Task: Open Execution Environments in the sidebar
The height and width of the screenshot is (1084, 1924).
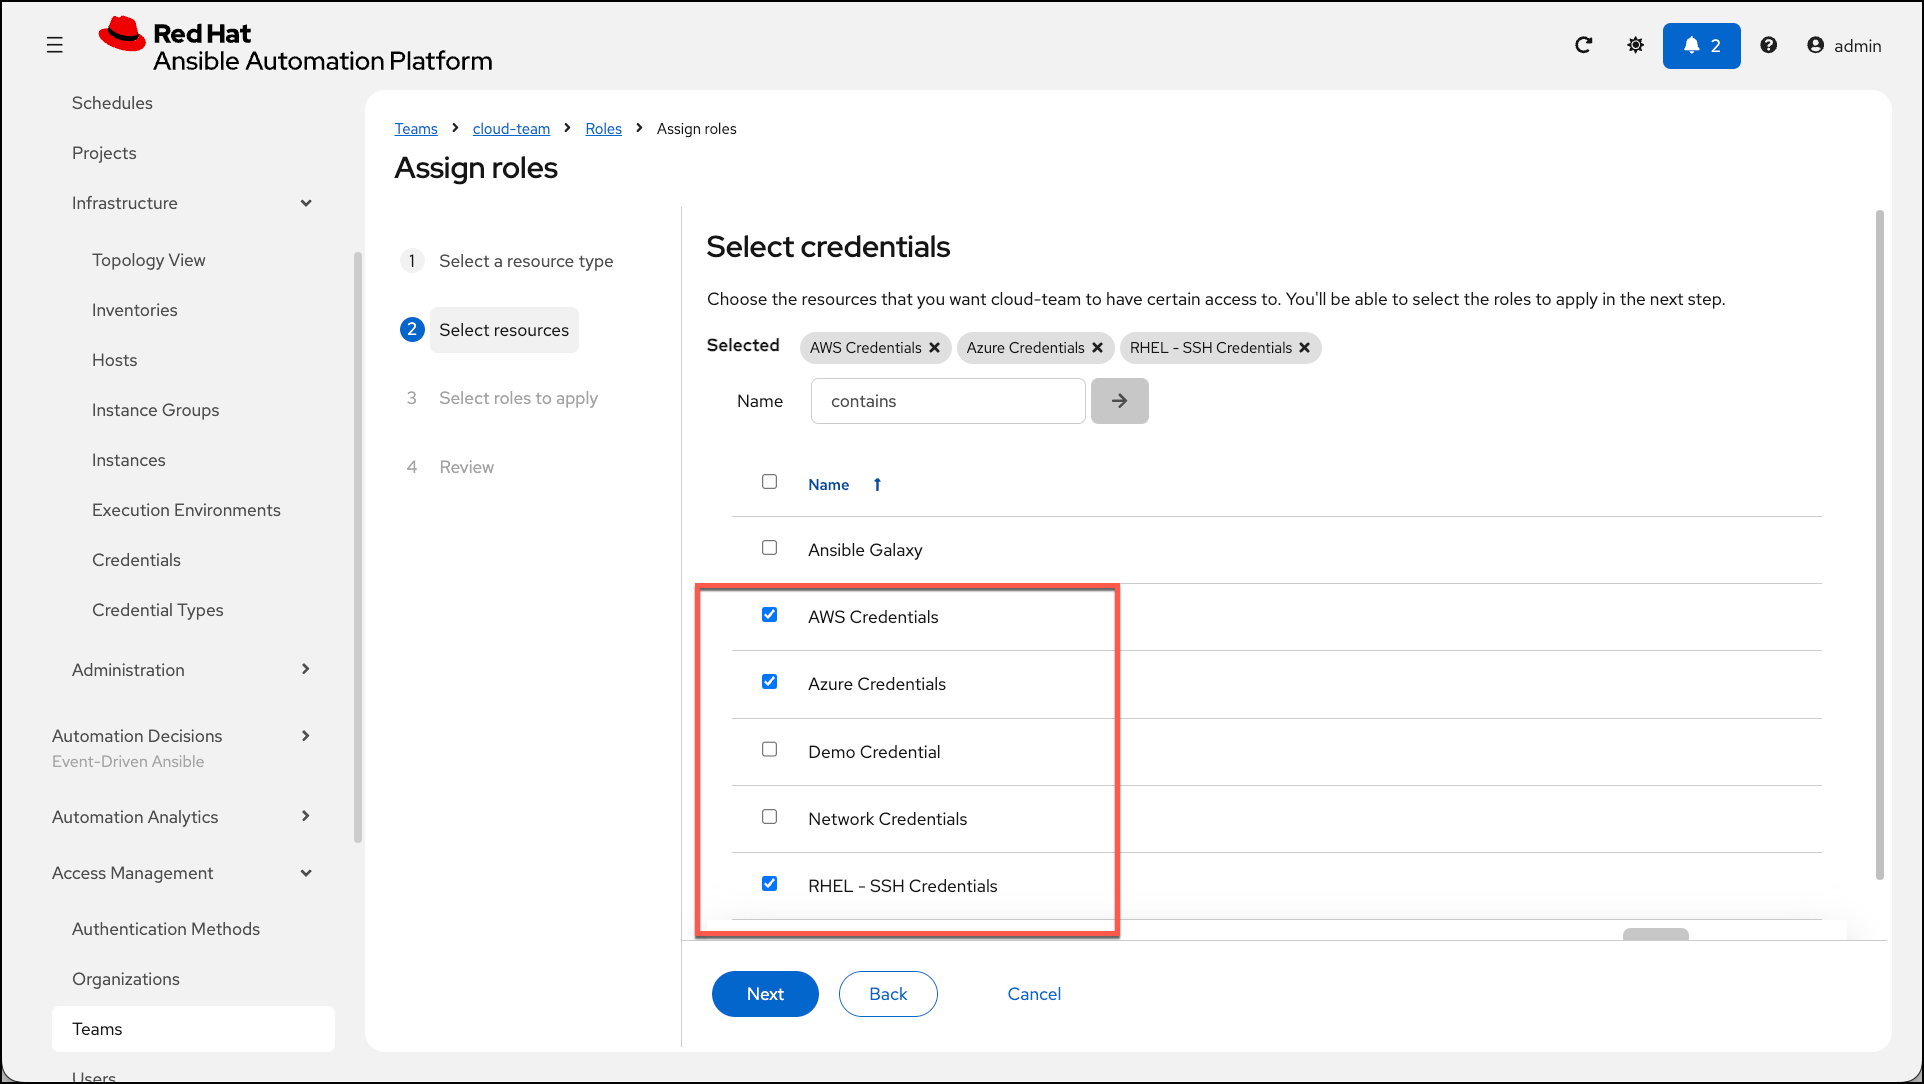Action: click(187, 510)
